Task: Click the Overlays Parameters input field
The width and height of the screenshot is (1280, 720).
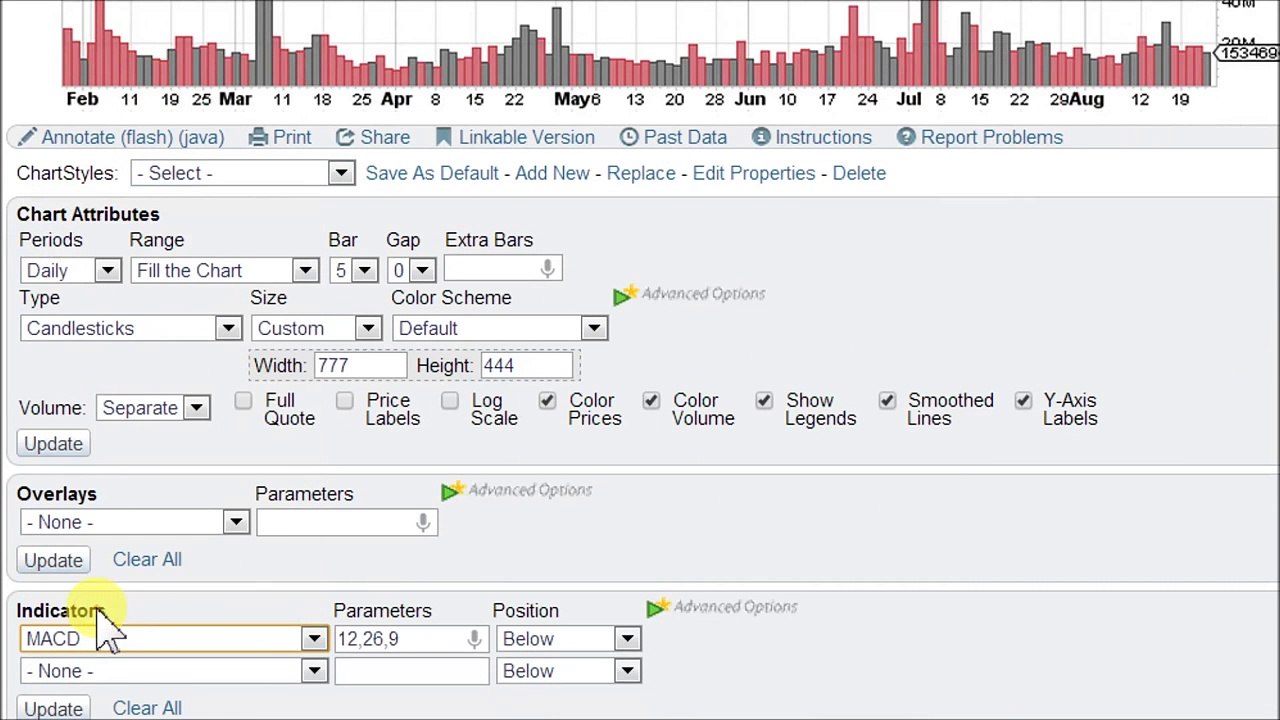Action: point(347,522)
